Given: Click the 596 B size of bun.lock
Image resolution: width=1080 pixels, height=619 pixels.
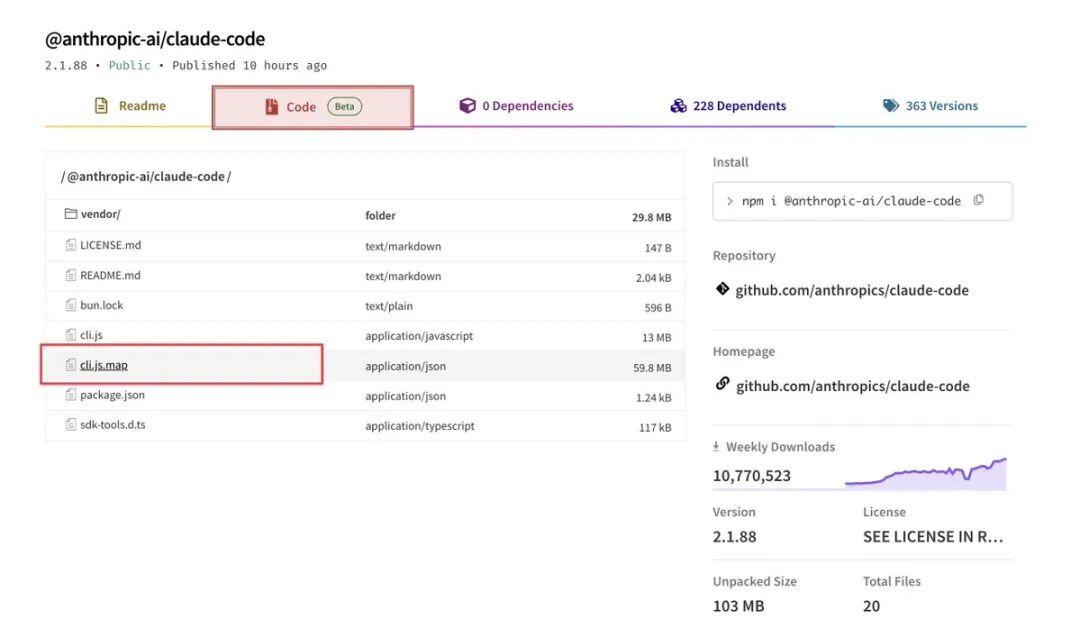Looking at the screenshot, I should pos(658,308).
